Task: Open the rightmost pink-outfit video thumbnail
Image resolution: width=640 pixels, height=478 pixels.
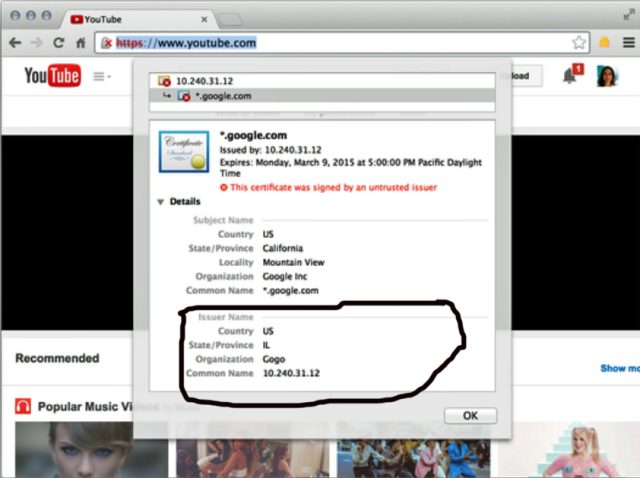Action: tap(569, 450)
